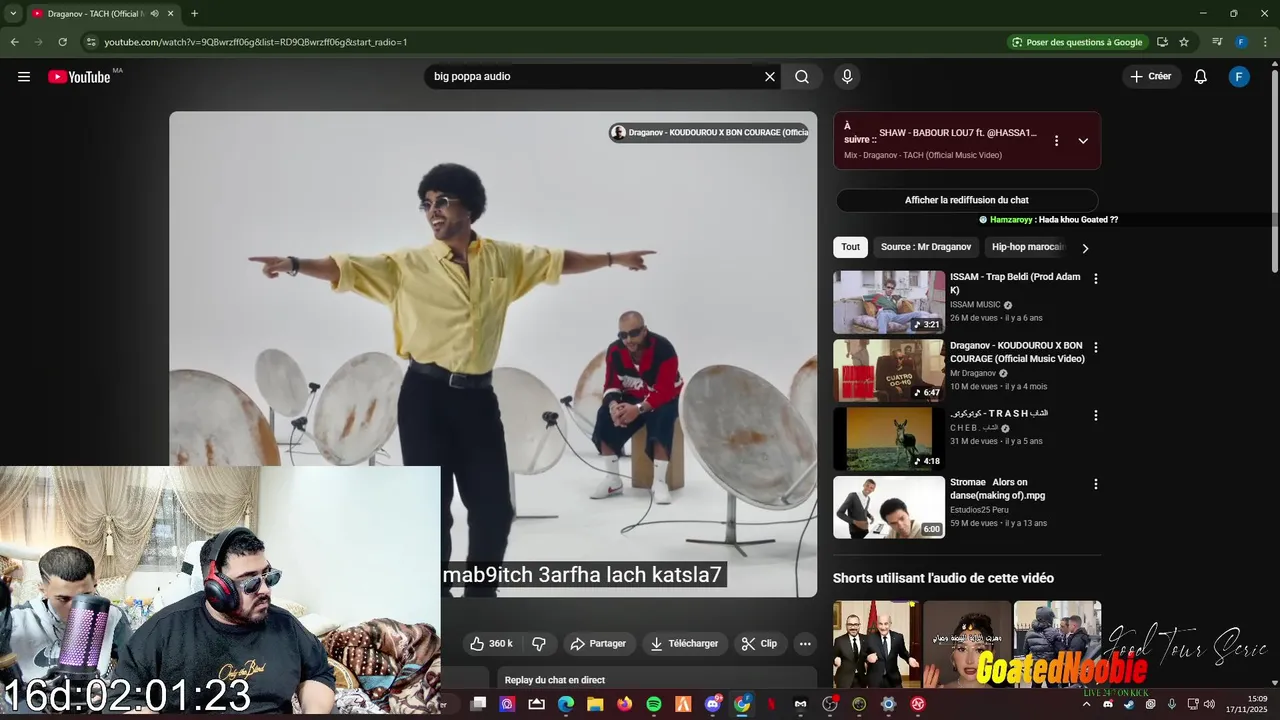Mute the Draganov tab via speaker icon
The width and height of the screenshot is (1280, 720).
click(155, 14)
